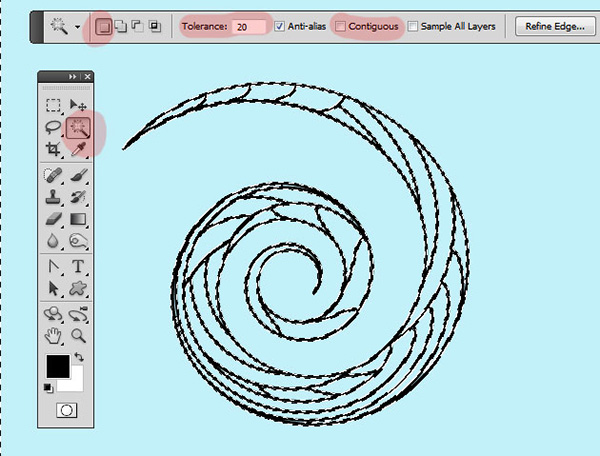Select the Move tool

pyautogui.click(x=78, y=105)
